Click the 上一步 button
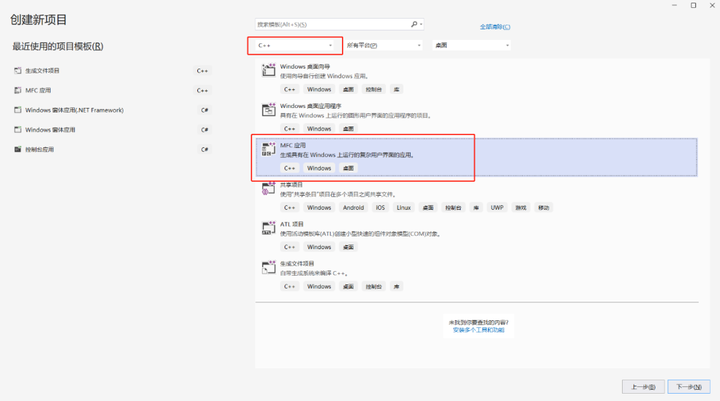 (x=643, y=387)
